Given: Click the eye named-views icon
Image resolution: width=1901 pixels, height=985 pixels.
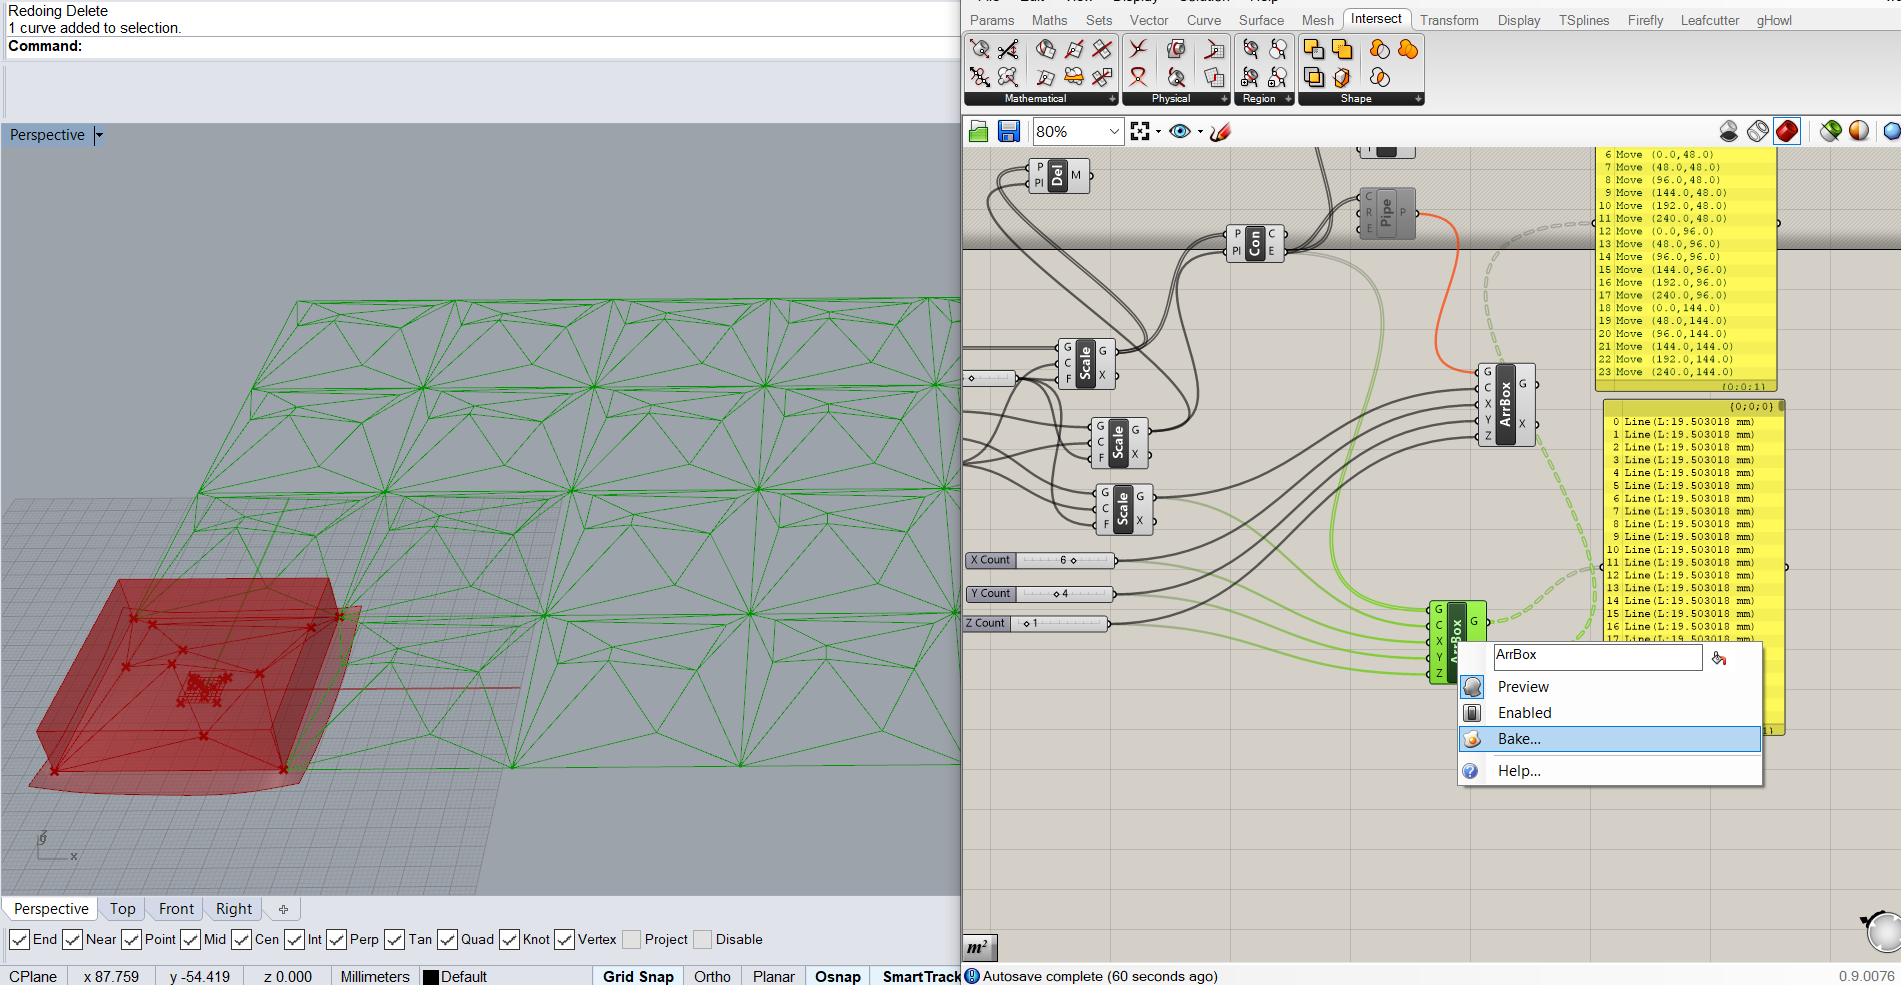Looking at the screenshot, I should click(1180, 131).
